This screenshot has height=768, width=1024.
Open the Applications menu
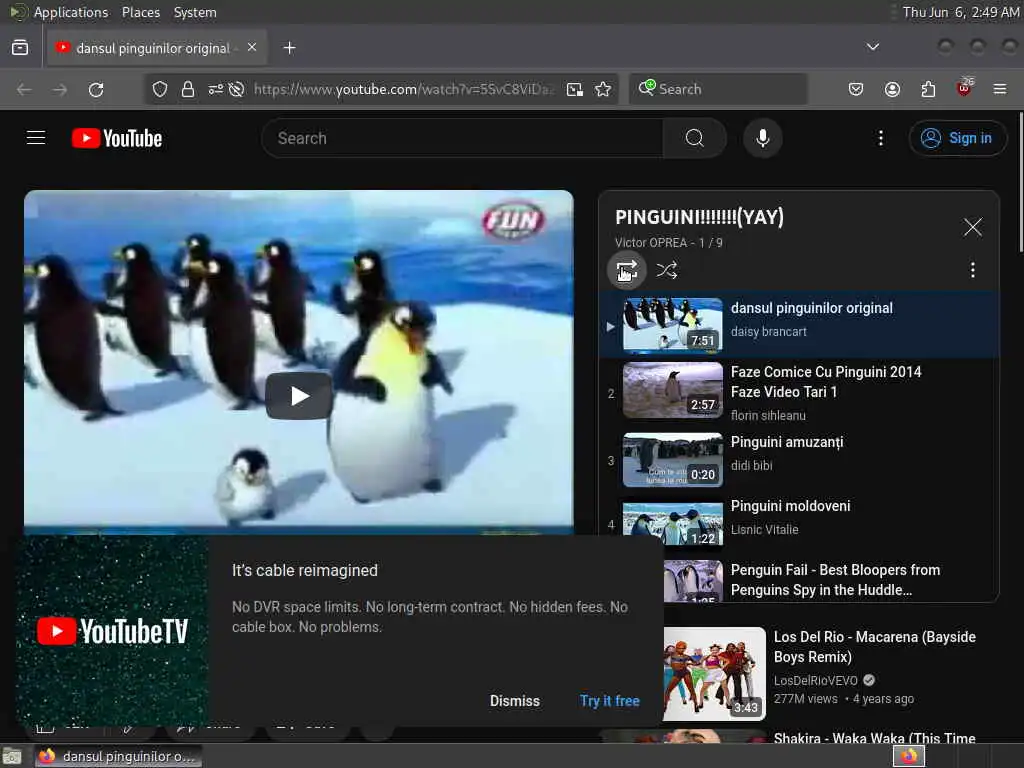click(71, 12)
